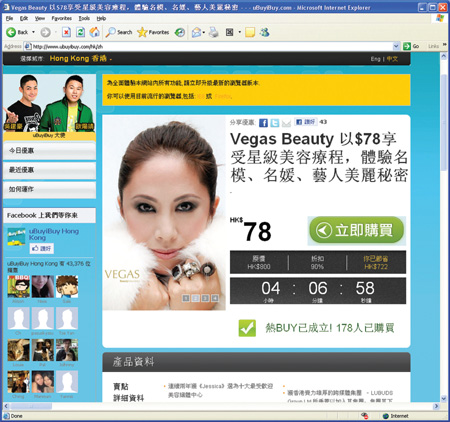The height and width of the screenshot is (422, 450).
Task: Click the Facebook fan avatar named Johnny
Action: (67, 350)
